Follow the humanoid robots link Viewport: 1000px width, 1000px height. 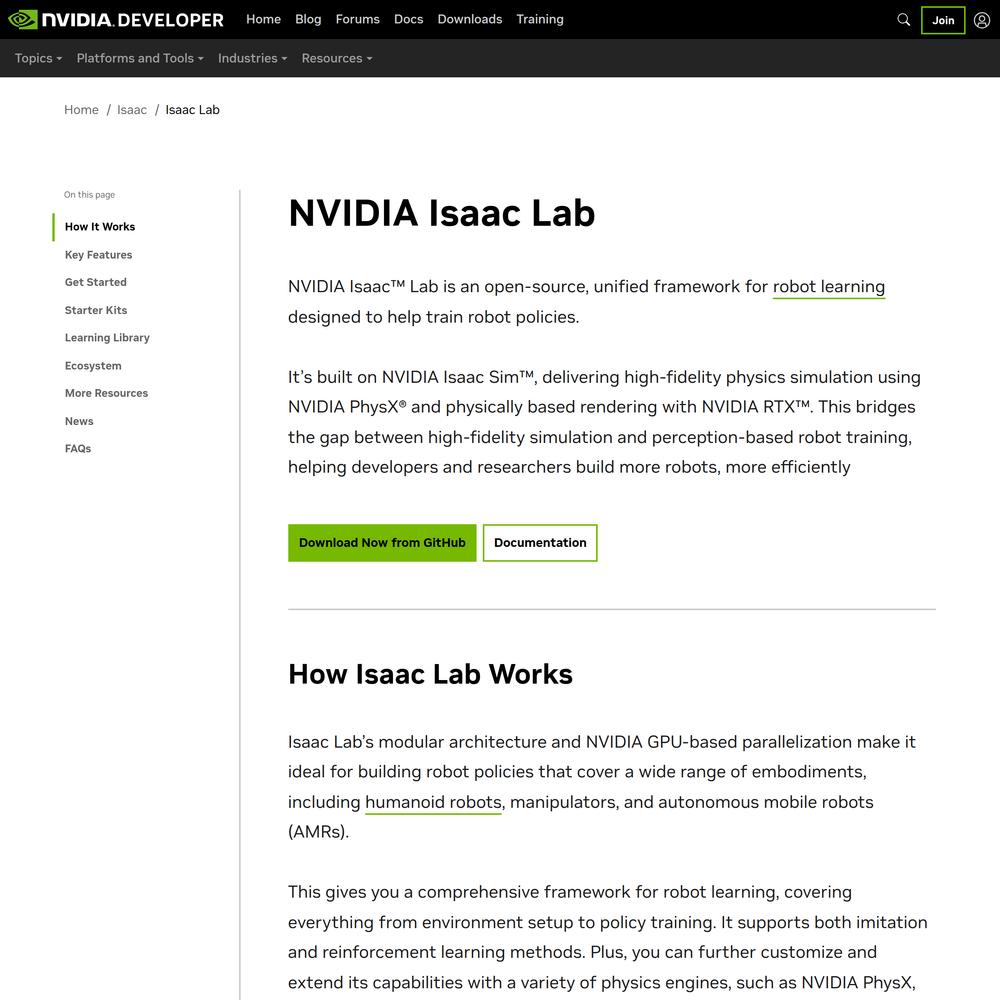tap(433, 802)
